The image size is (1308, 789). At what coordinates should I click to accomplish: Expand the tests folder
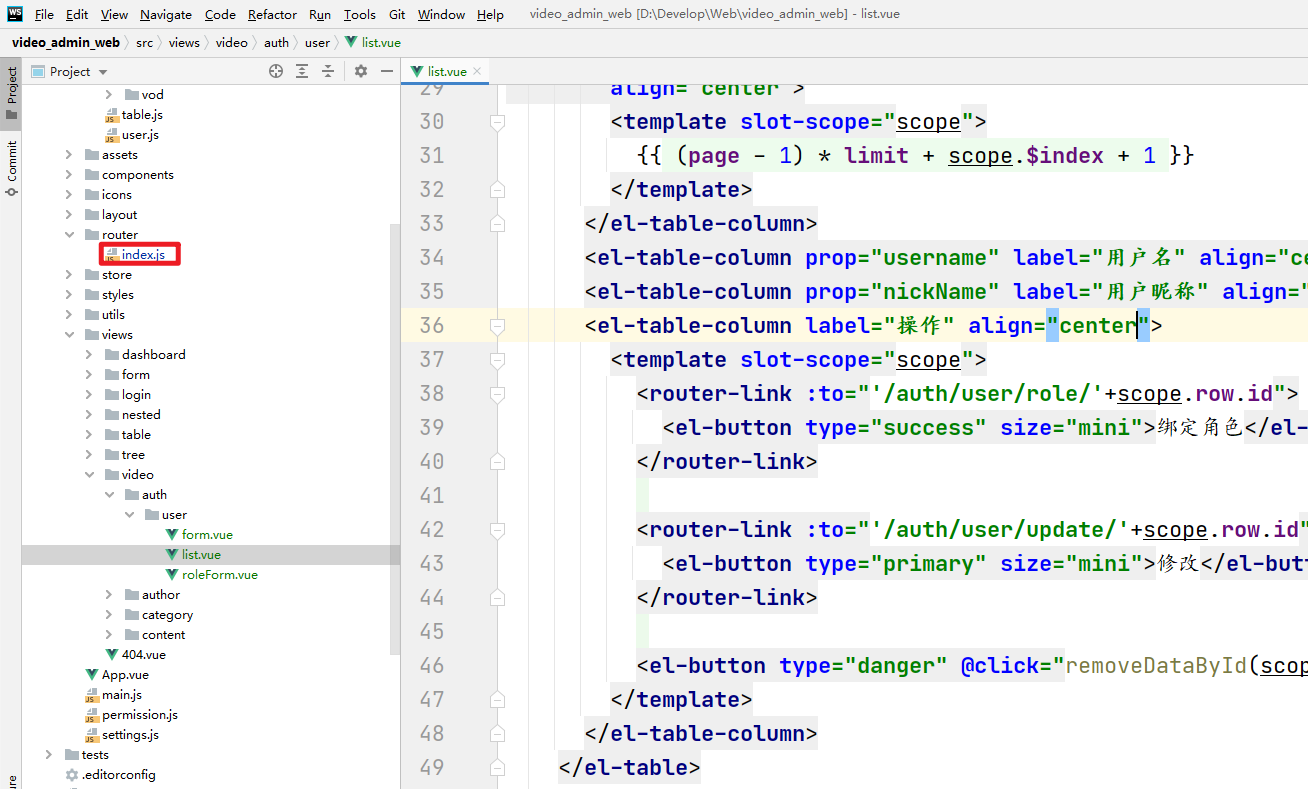pos(49,755)
